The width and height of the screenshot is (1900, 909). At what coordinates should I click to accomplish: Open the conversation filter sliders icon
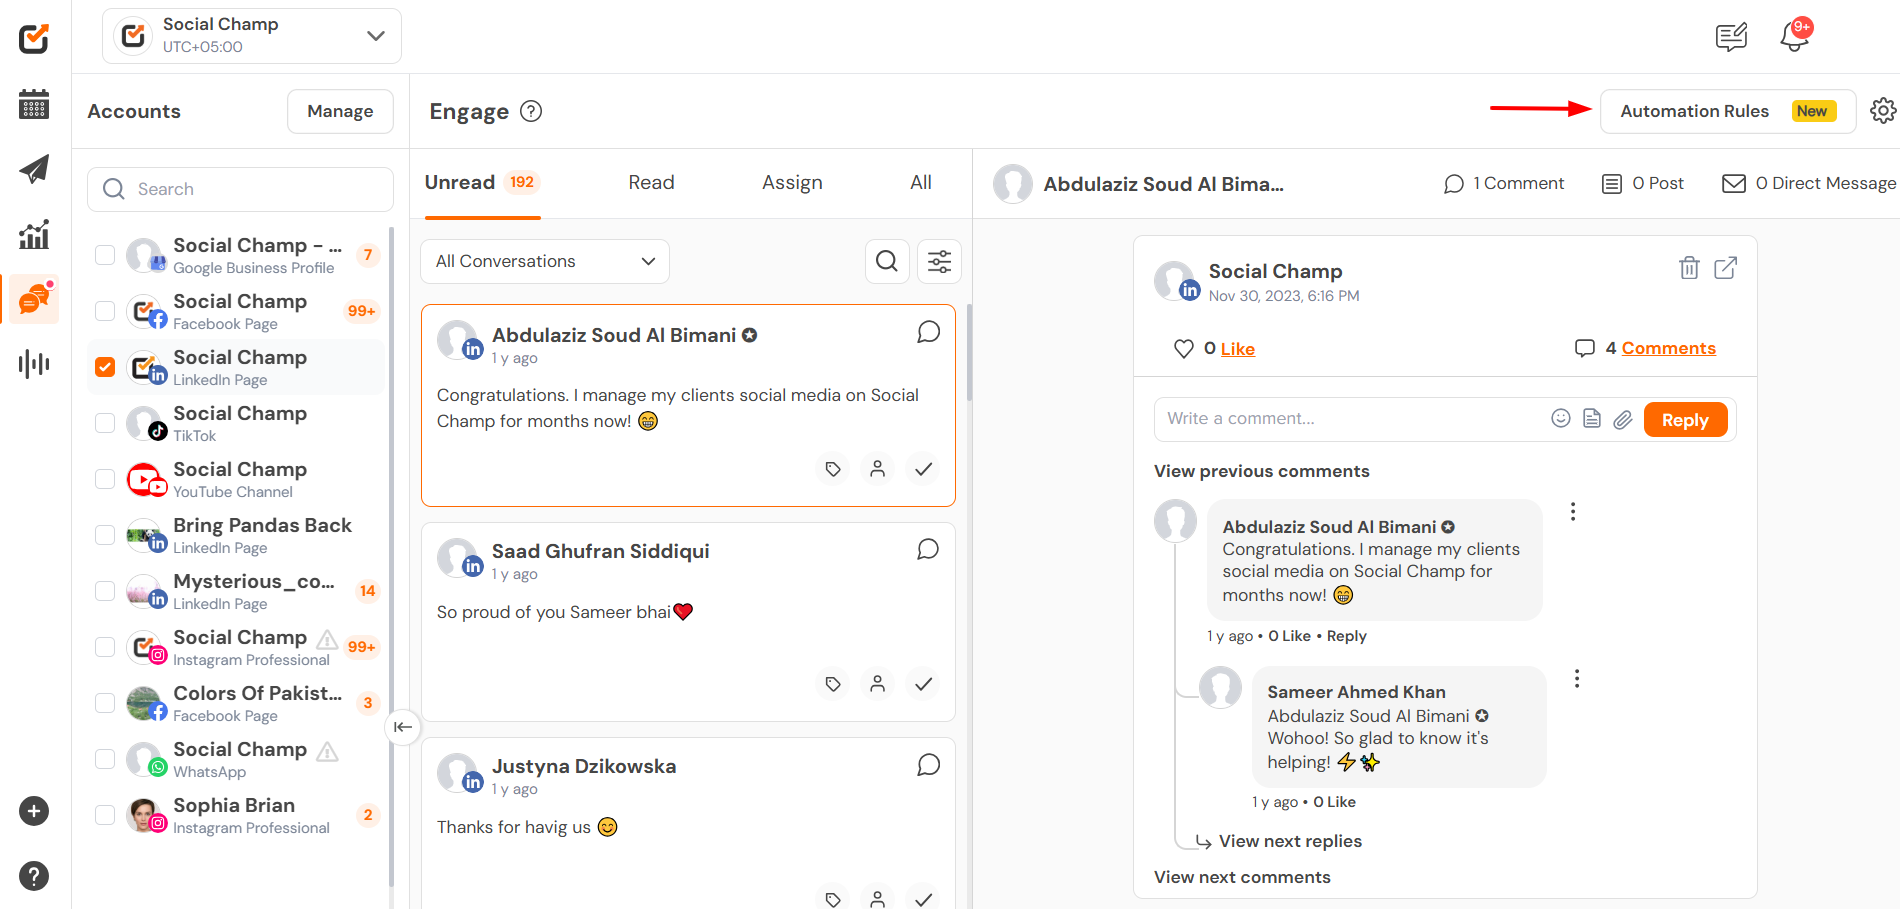click(x=939, y=261)
